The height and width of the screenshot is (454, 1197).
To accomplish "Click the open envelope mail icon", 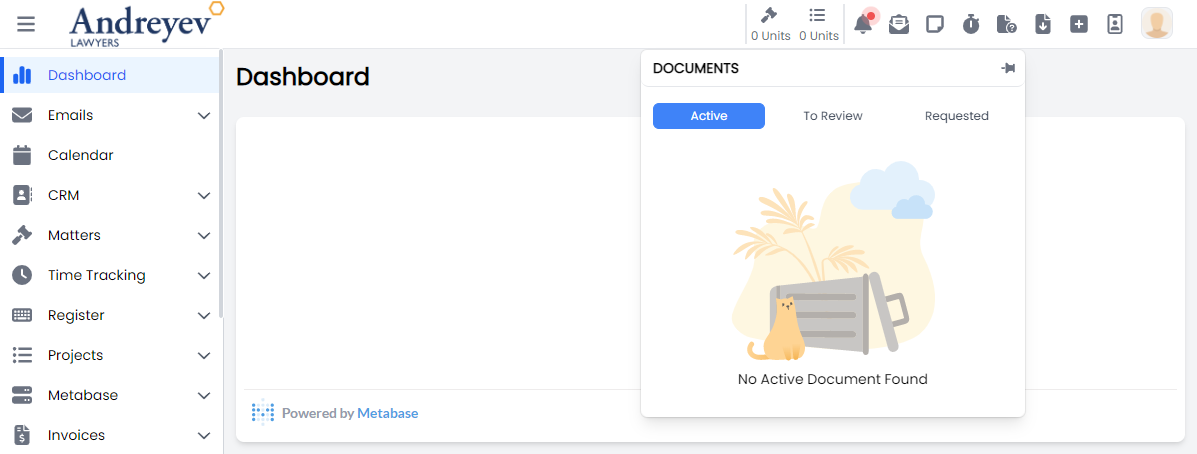I will (x=899, y=24).
